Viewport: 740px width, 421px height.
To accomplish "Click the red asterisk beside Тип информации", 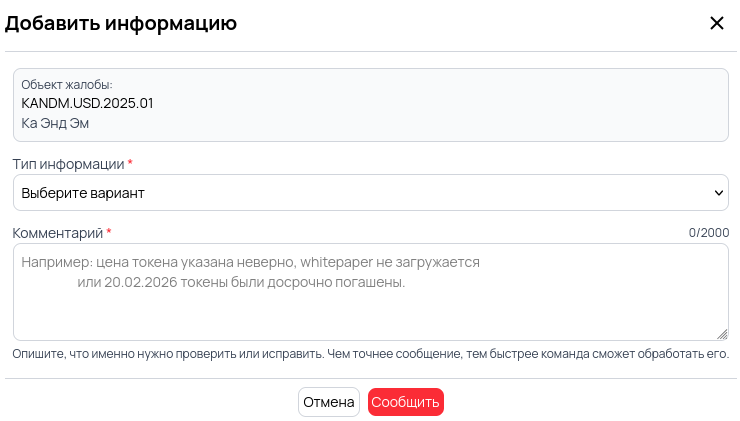I will click(130, 163).
